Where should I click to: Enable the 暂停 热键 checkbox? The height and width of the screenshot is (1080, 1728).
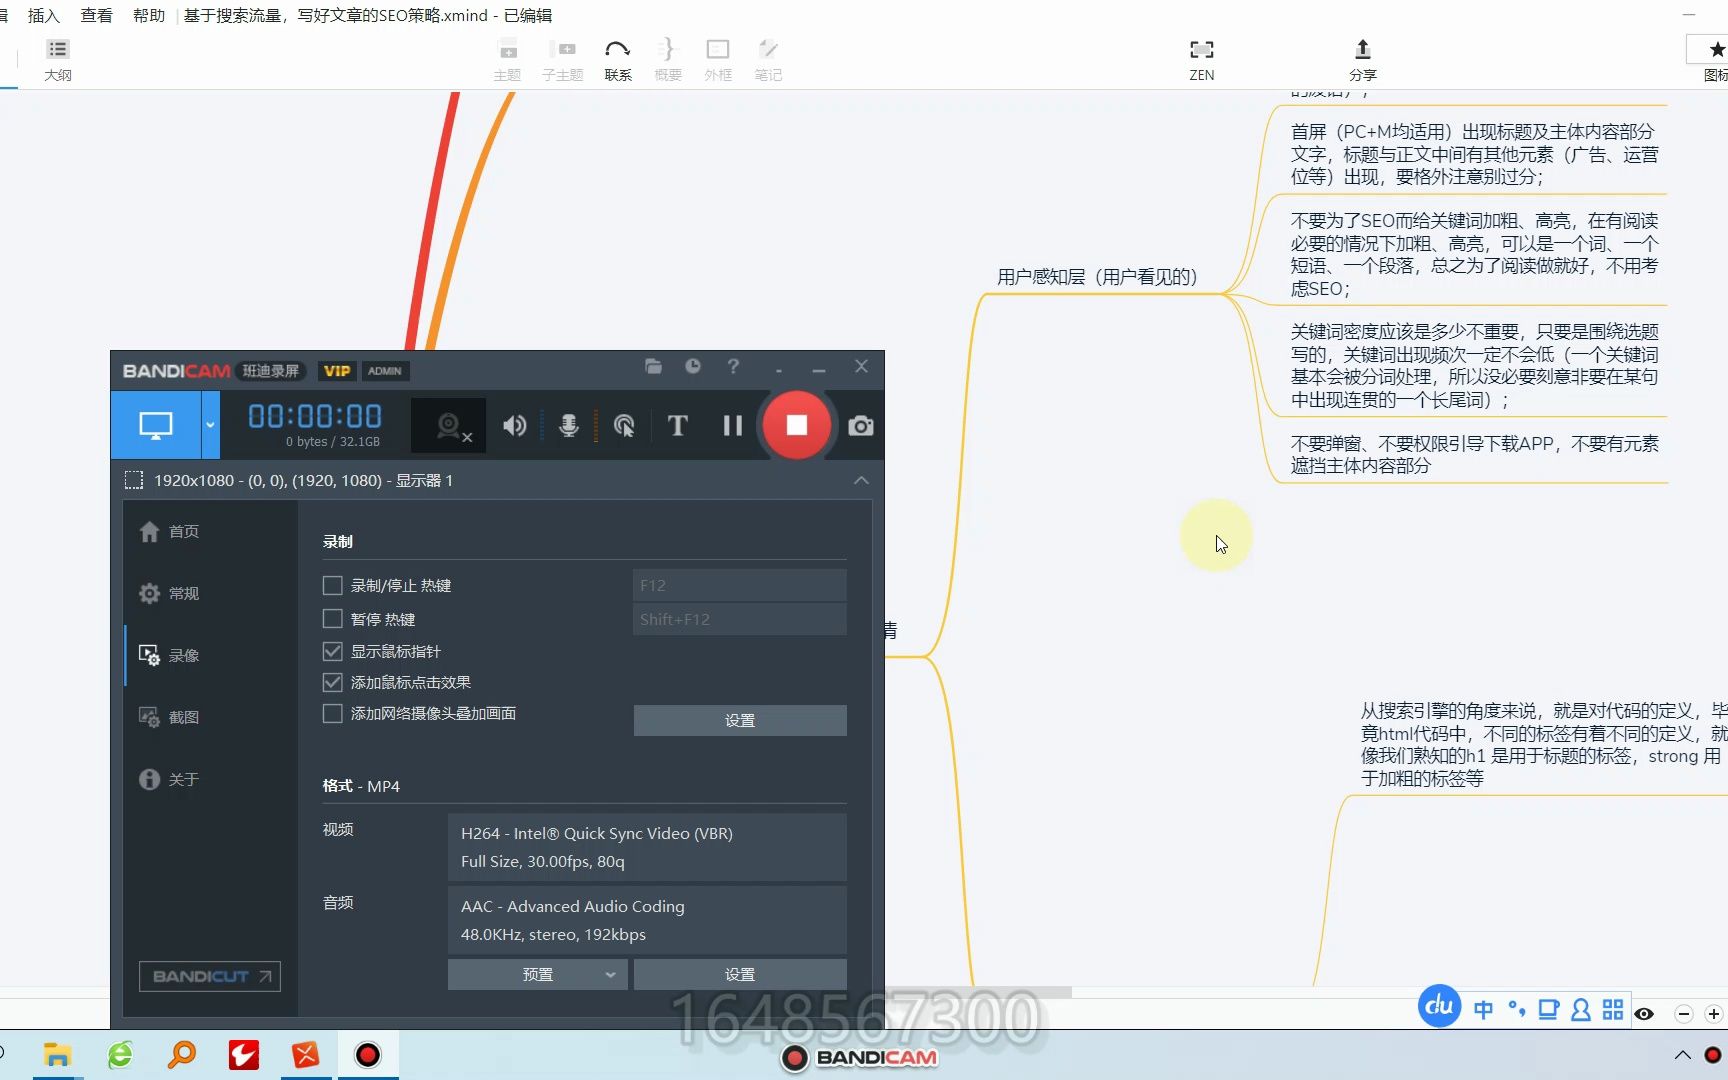coord(333,619)
